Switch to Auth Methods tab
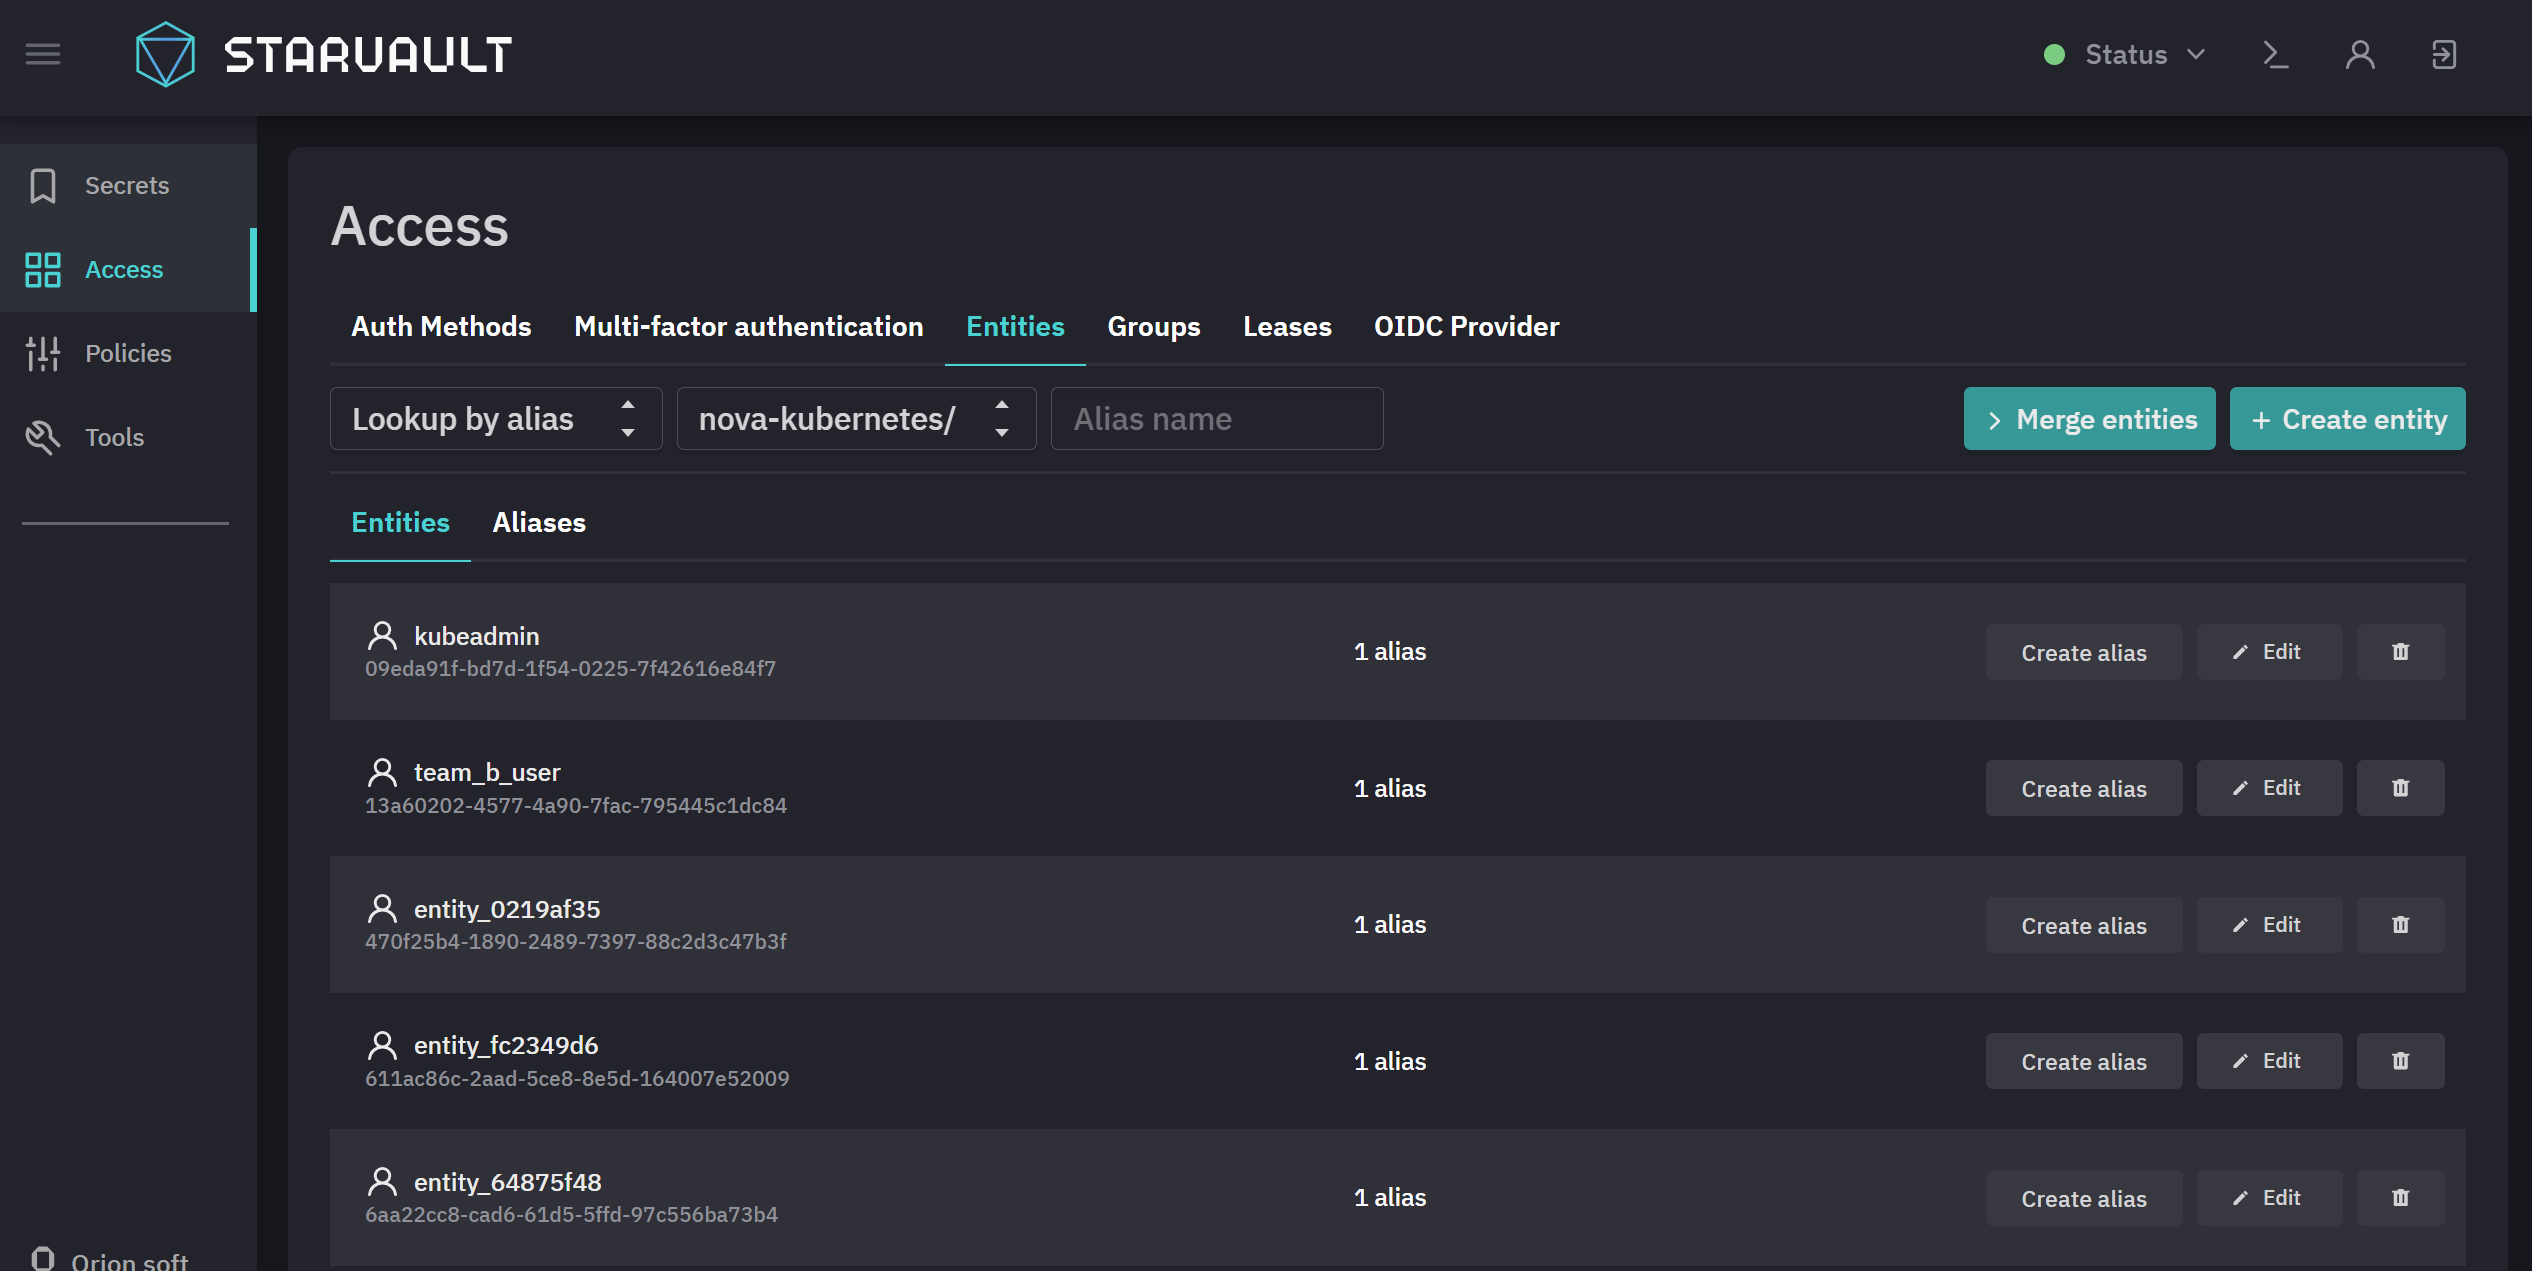The height and width of the screenshot is (1271, 2532). pyautogui.click(x=441, y=327)
